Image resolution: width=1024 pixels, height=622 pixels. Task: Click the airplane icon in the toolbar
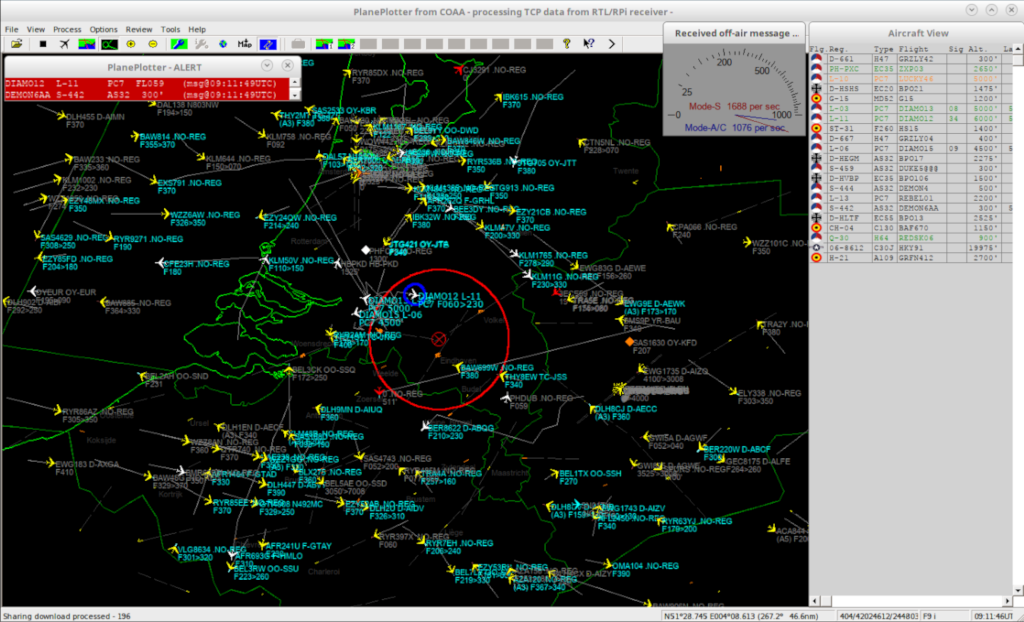(65, 44)
